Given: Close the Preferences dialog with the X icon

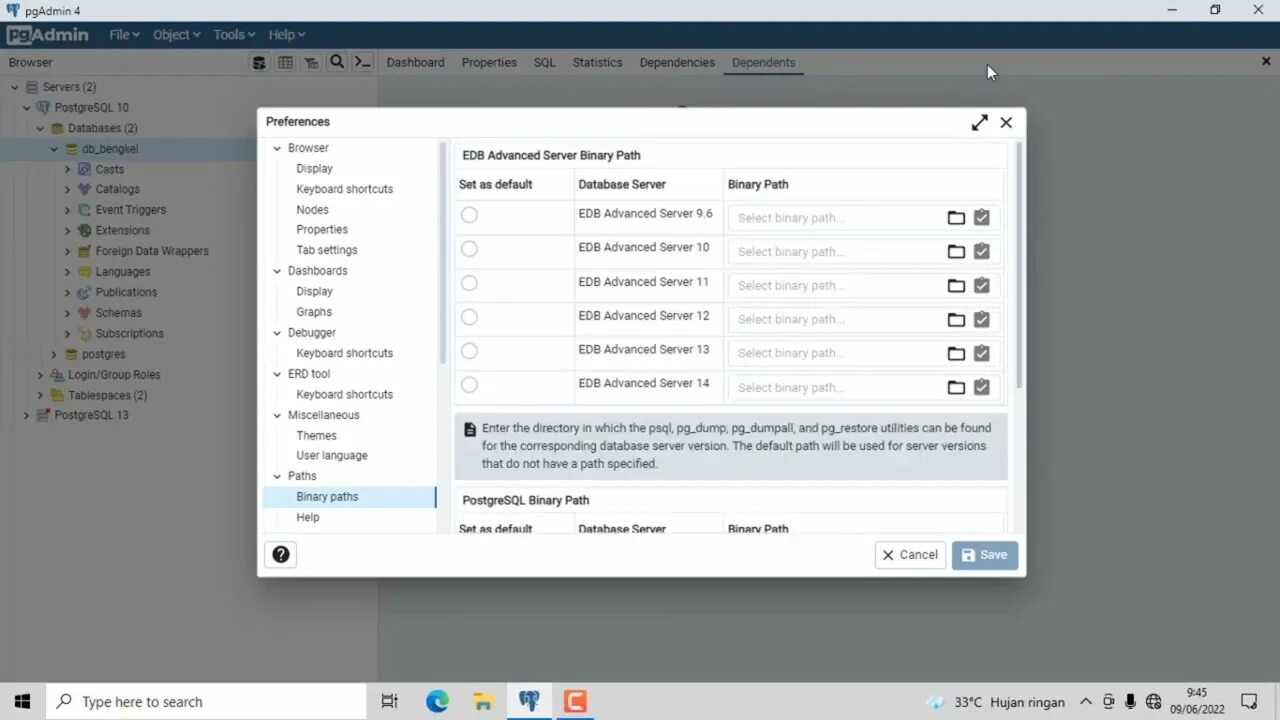Looking at the screenshot, I should 1006,122.
